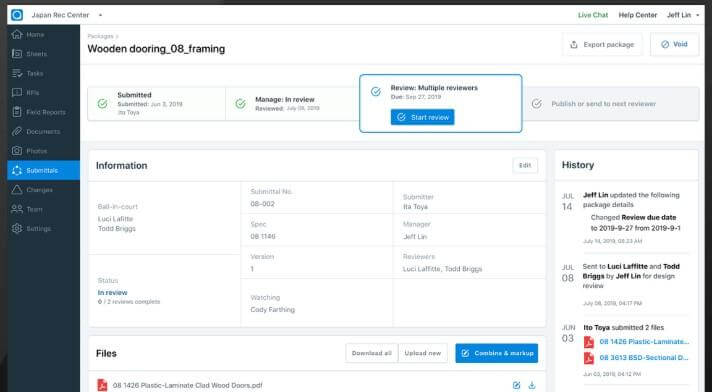The image size is (712, 392).
Task: Open the Team people icon
Action: pyautogui.click(x=17, y=209)
